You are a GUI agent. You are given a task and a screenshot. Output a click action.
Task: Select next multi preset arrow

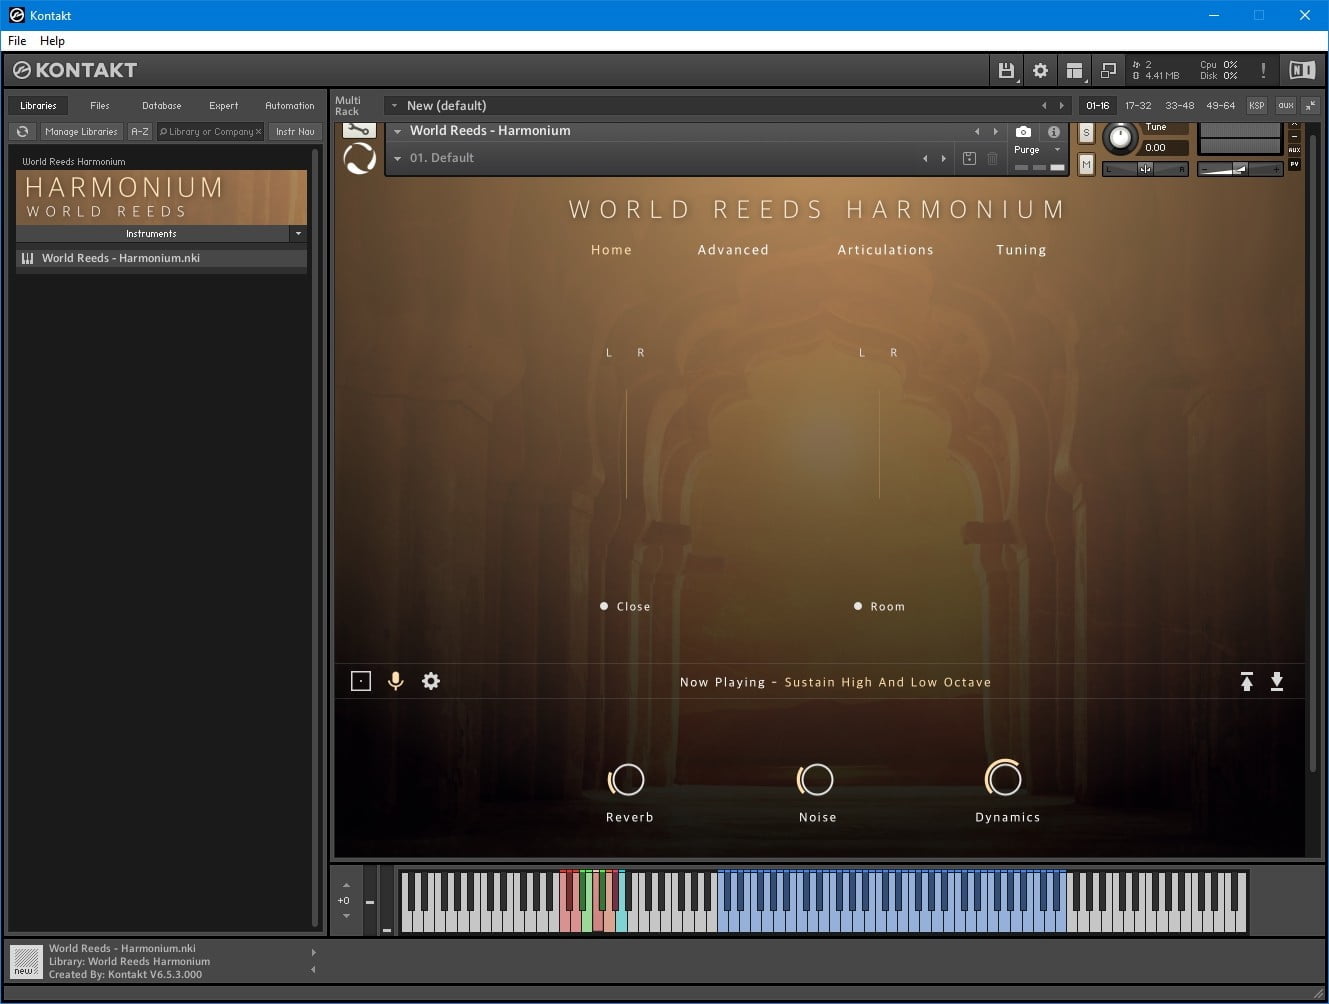pyautogui.click(x=1062, y=105)
